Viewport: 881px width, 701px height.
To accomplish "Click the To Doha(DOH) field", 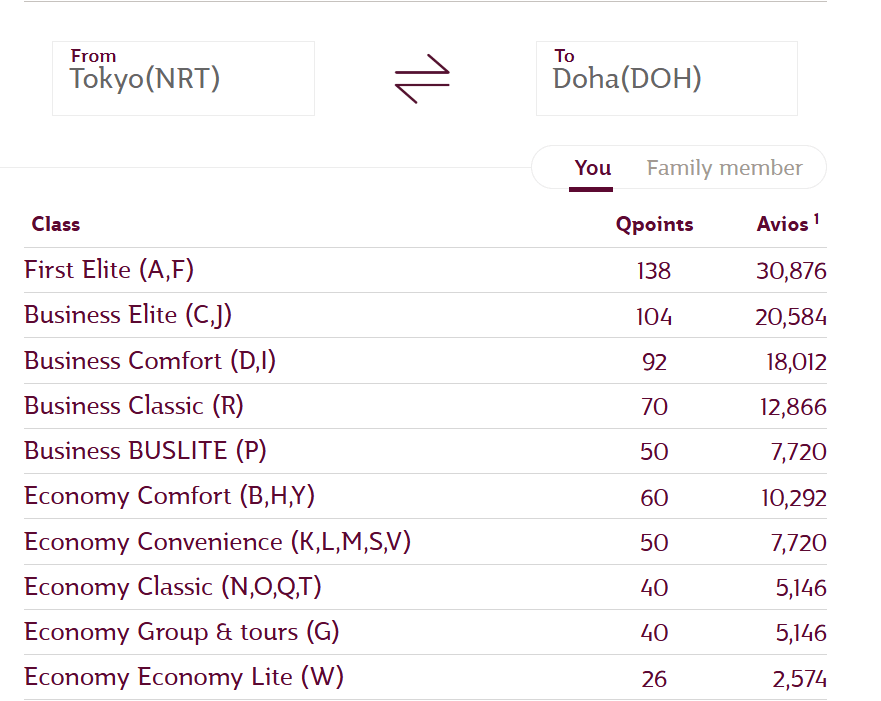I will [x=666, y=78].
